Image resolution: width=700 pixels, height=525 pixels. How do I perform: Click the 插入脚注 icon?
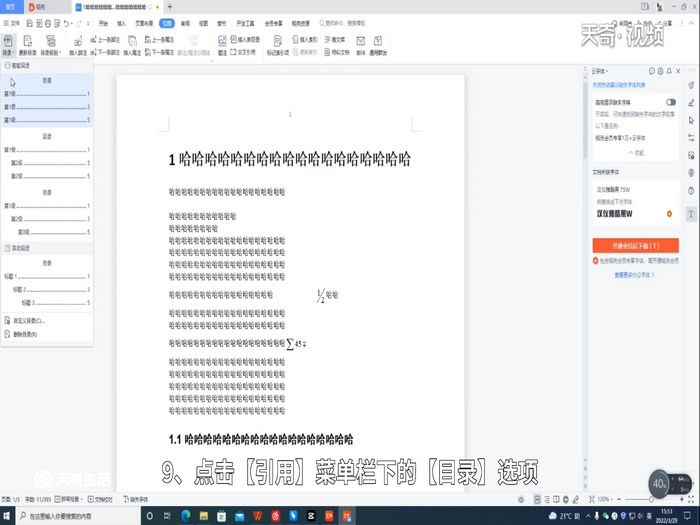[x=78, y=43]
